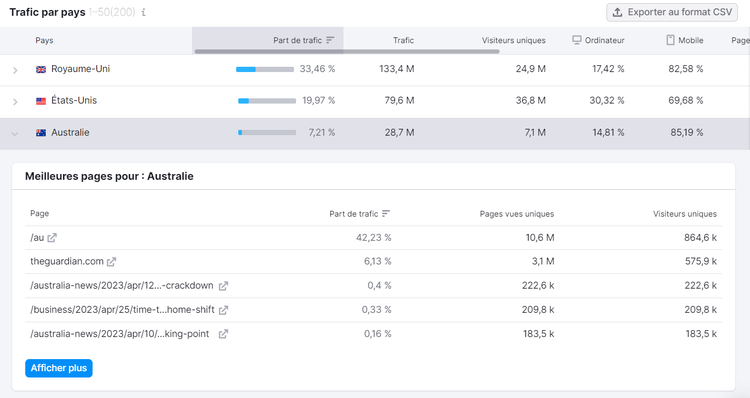Click the Australie traffic share bar
The height and width of the screenshot is (398, 750).
pyautogui.click(x=267, y=133)
